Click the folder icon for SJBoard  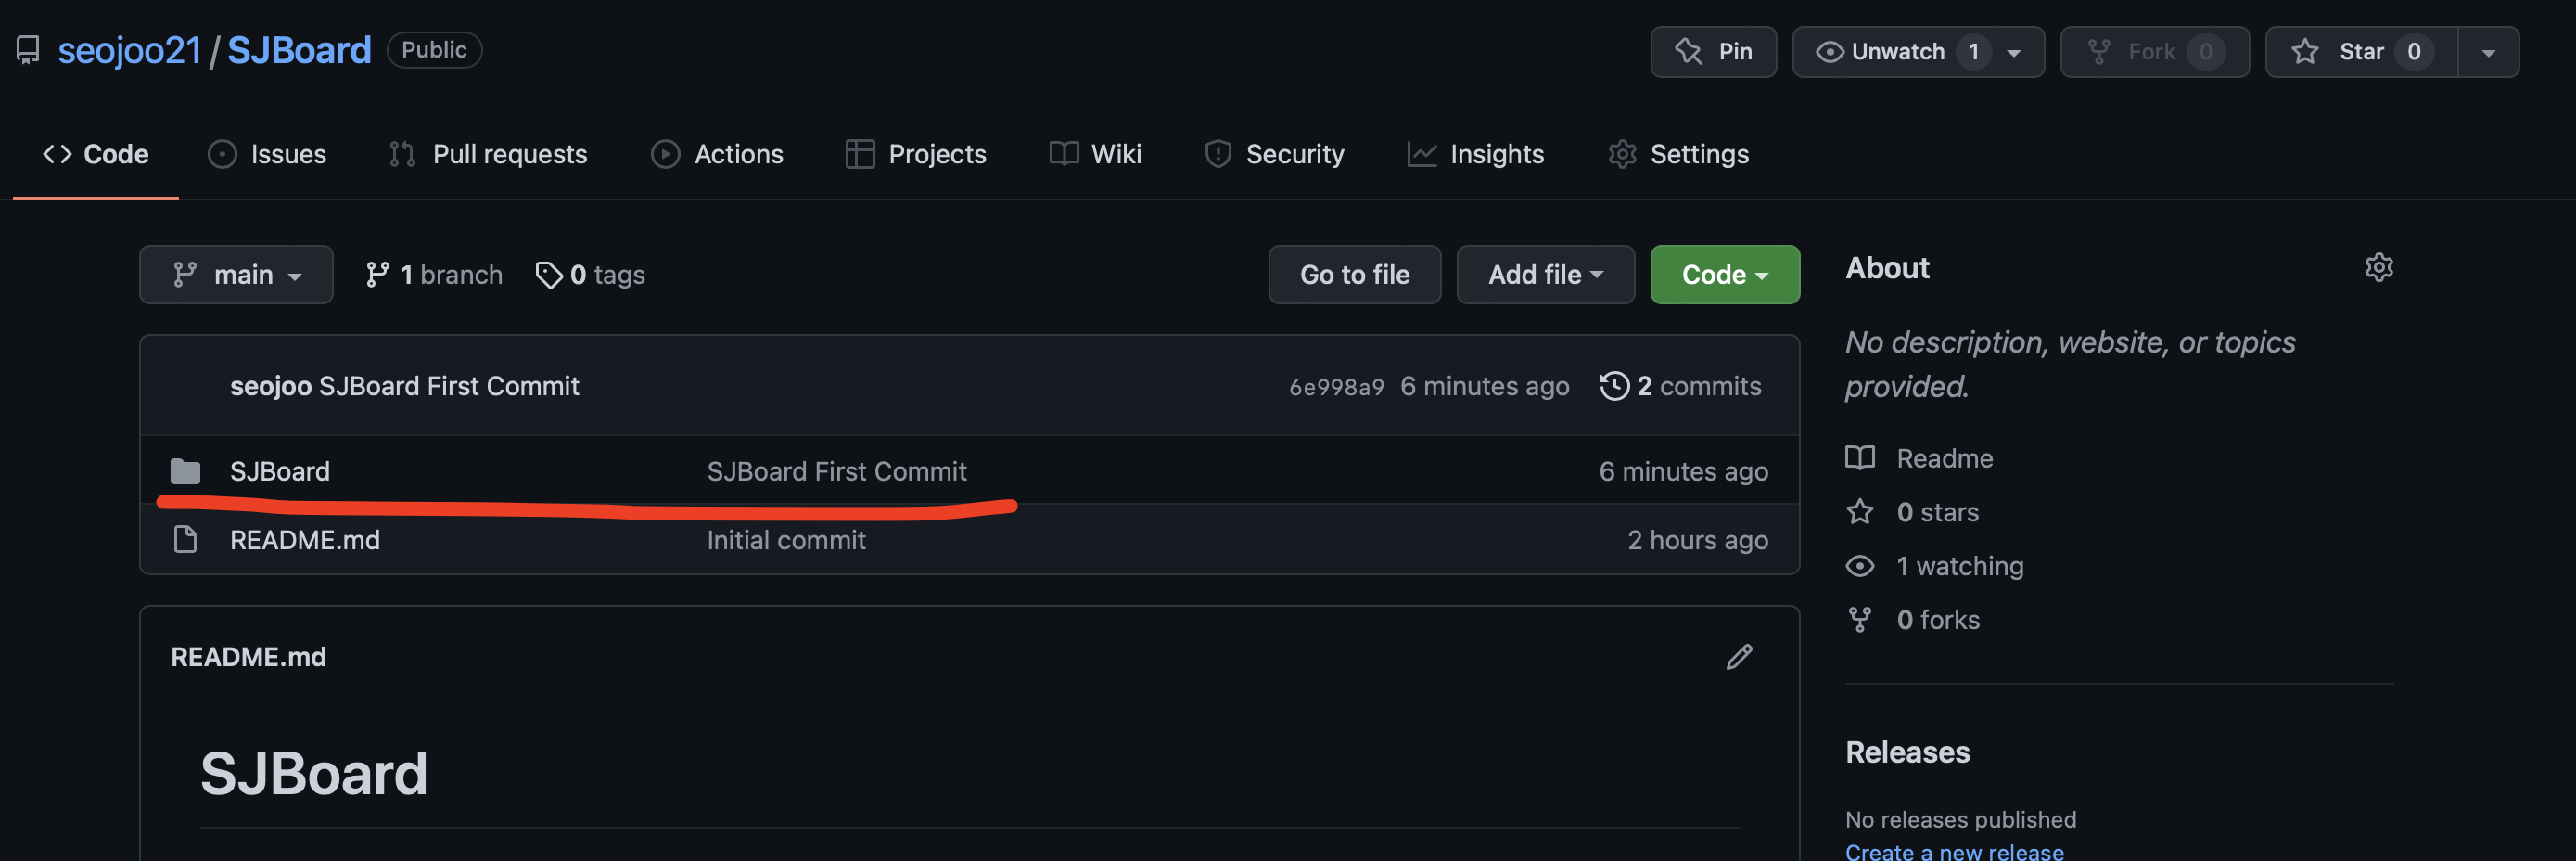pyautogui.click(x=185, y=471)
